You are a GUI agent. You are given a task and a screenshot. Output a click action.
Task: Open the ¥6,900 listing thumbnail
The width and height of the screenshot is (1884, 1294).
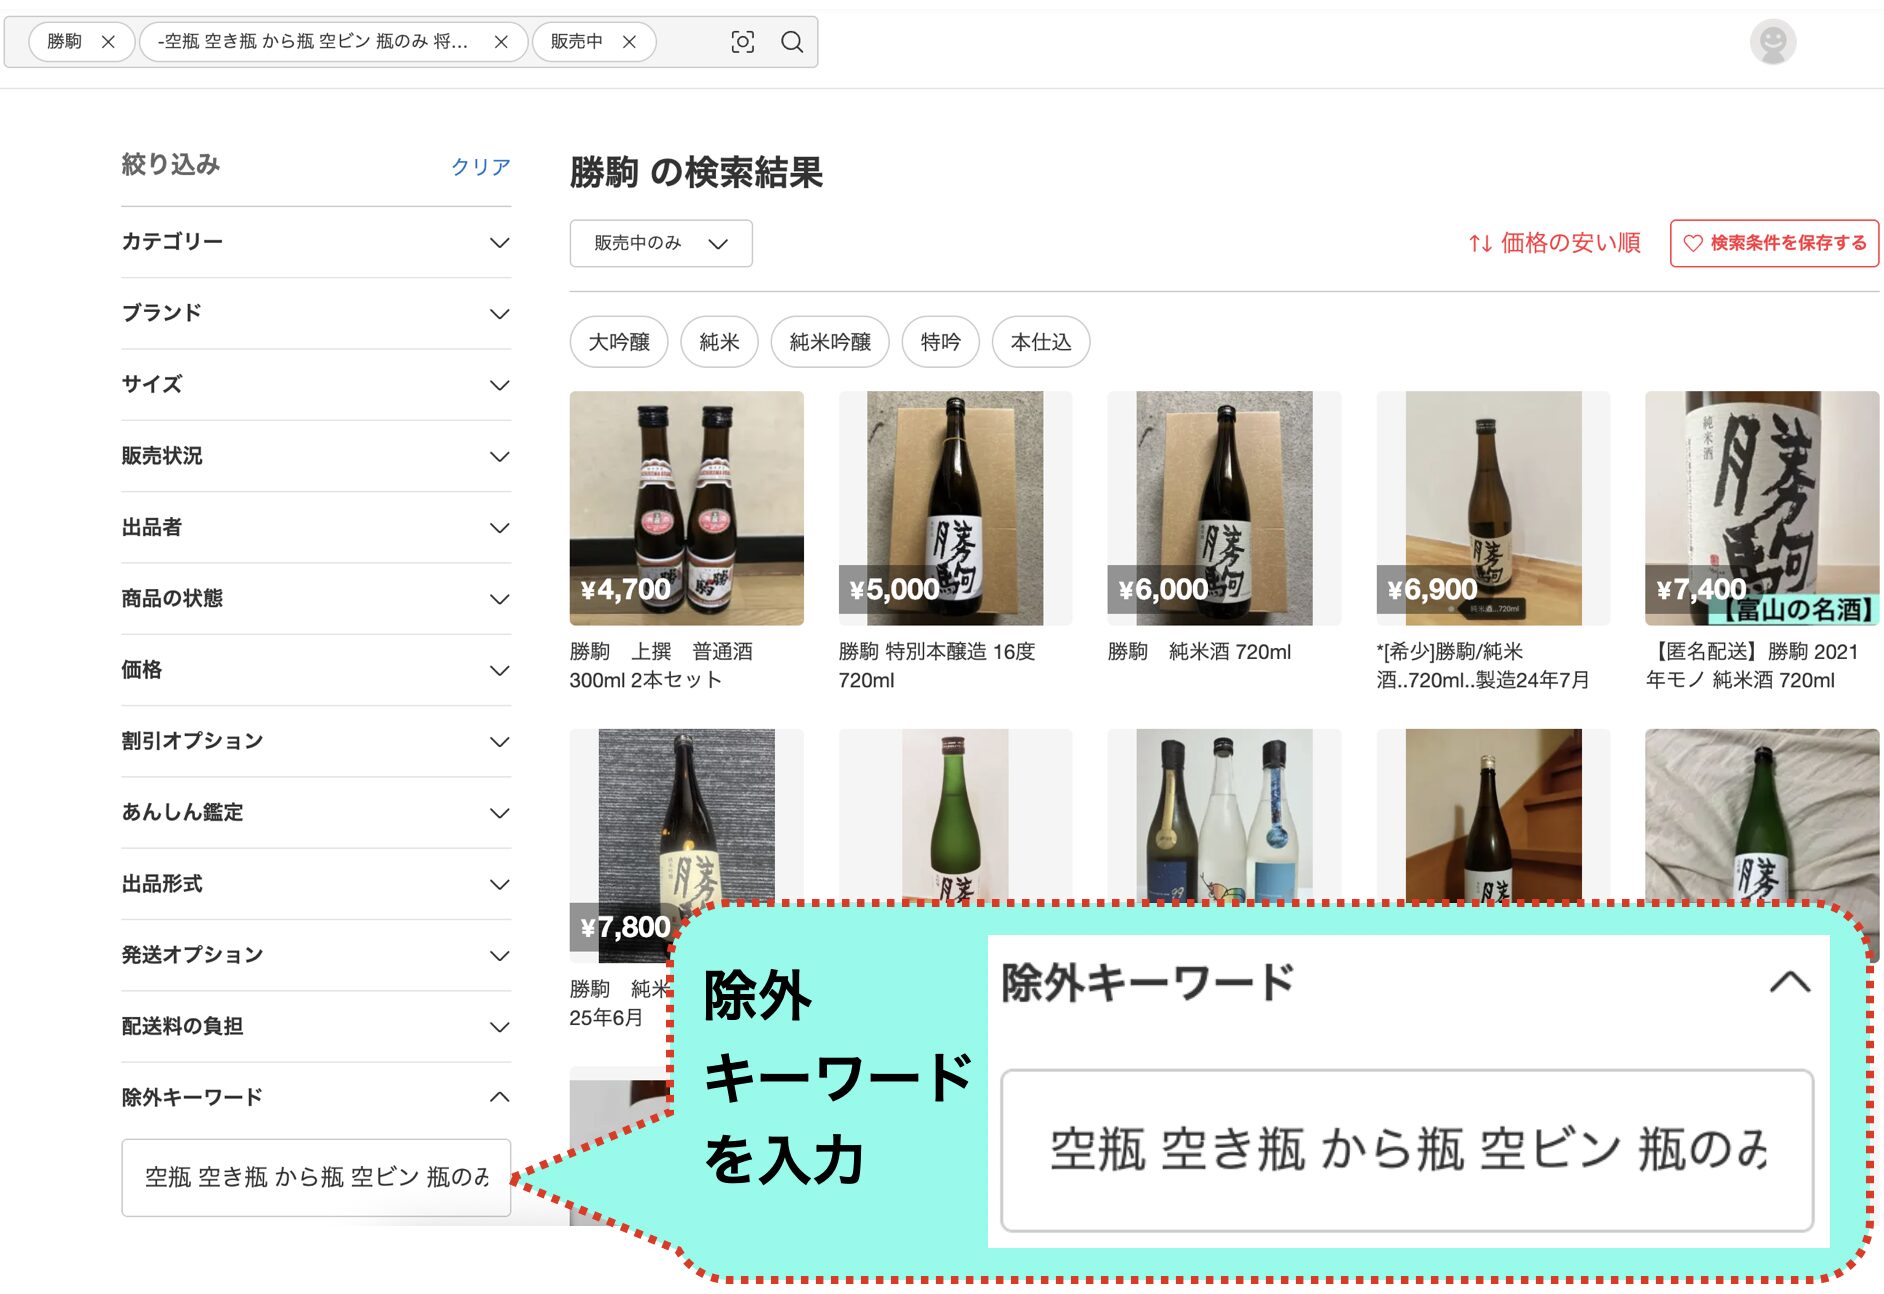(x=1493, y=508)
